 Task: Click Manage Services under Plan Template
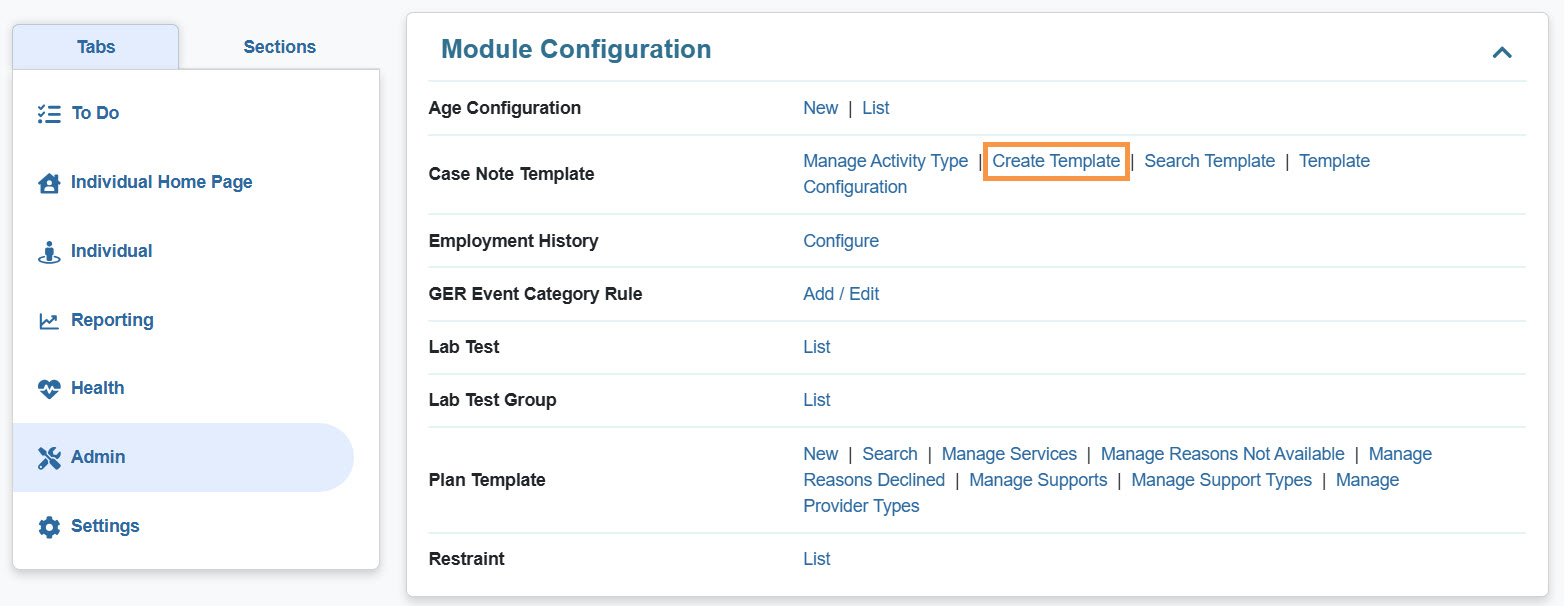[x=1008, y=454]
